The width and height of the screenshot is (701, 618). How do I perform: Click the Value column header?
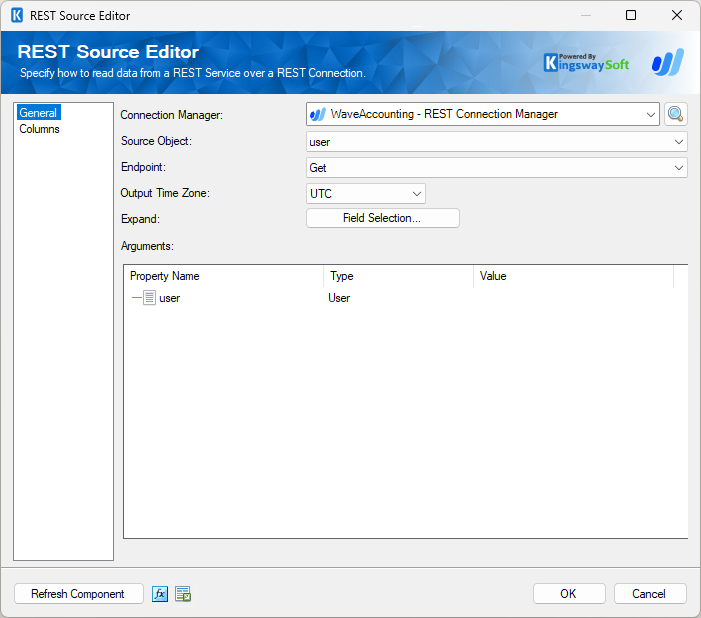pyautogui.click(x=574, y=276)
